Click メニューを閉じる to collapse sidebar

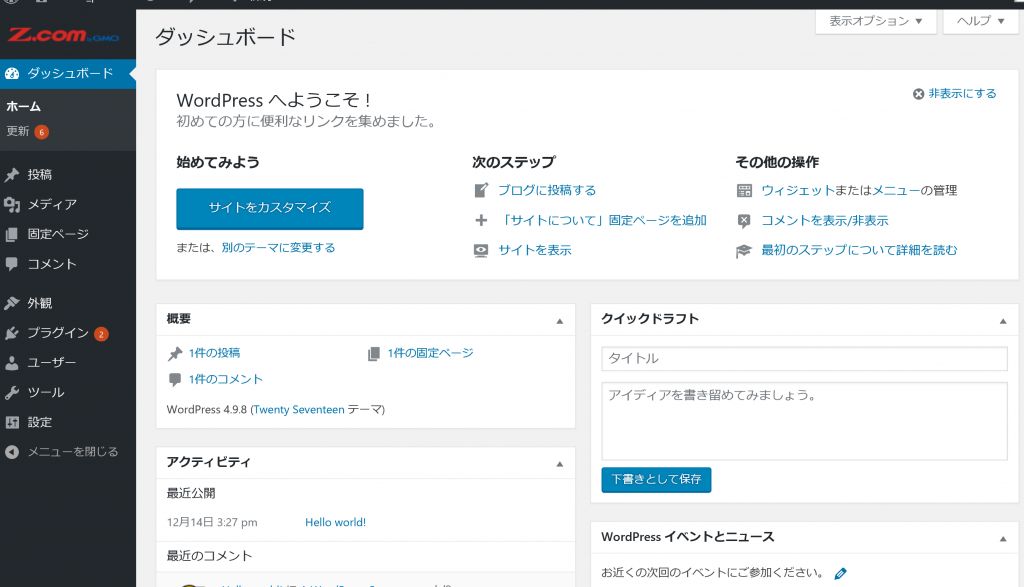tap(72, 452)
